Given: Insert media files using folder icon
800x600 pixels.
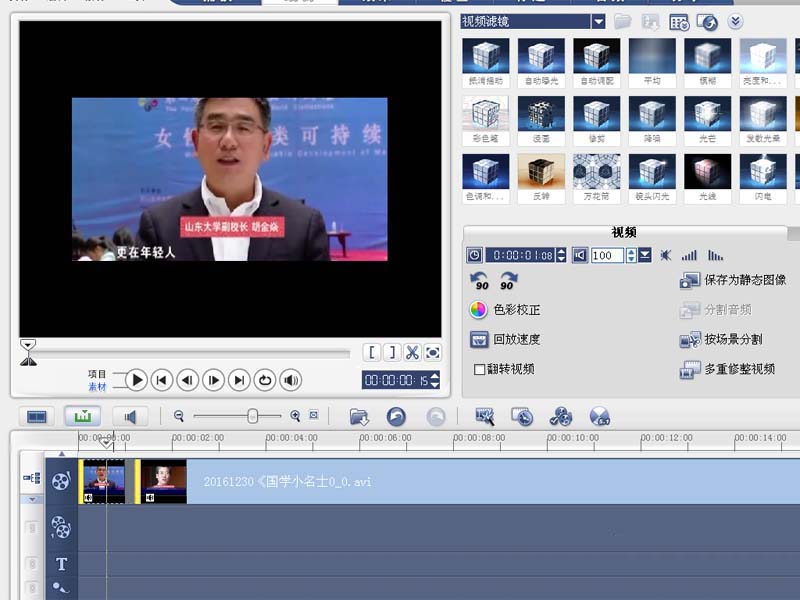Looking at the screenshot, I should tap(359, 417).
